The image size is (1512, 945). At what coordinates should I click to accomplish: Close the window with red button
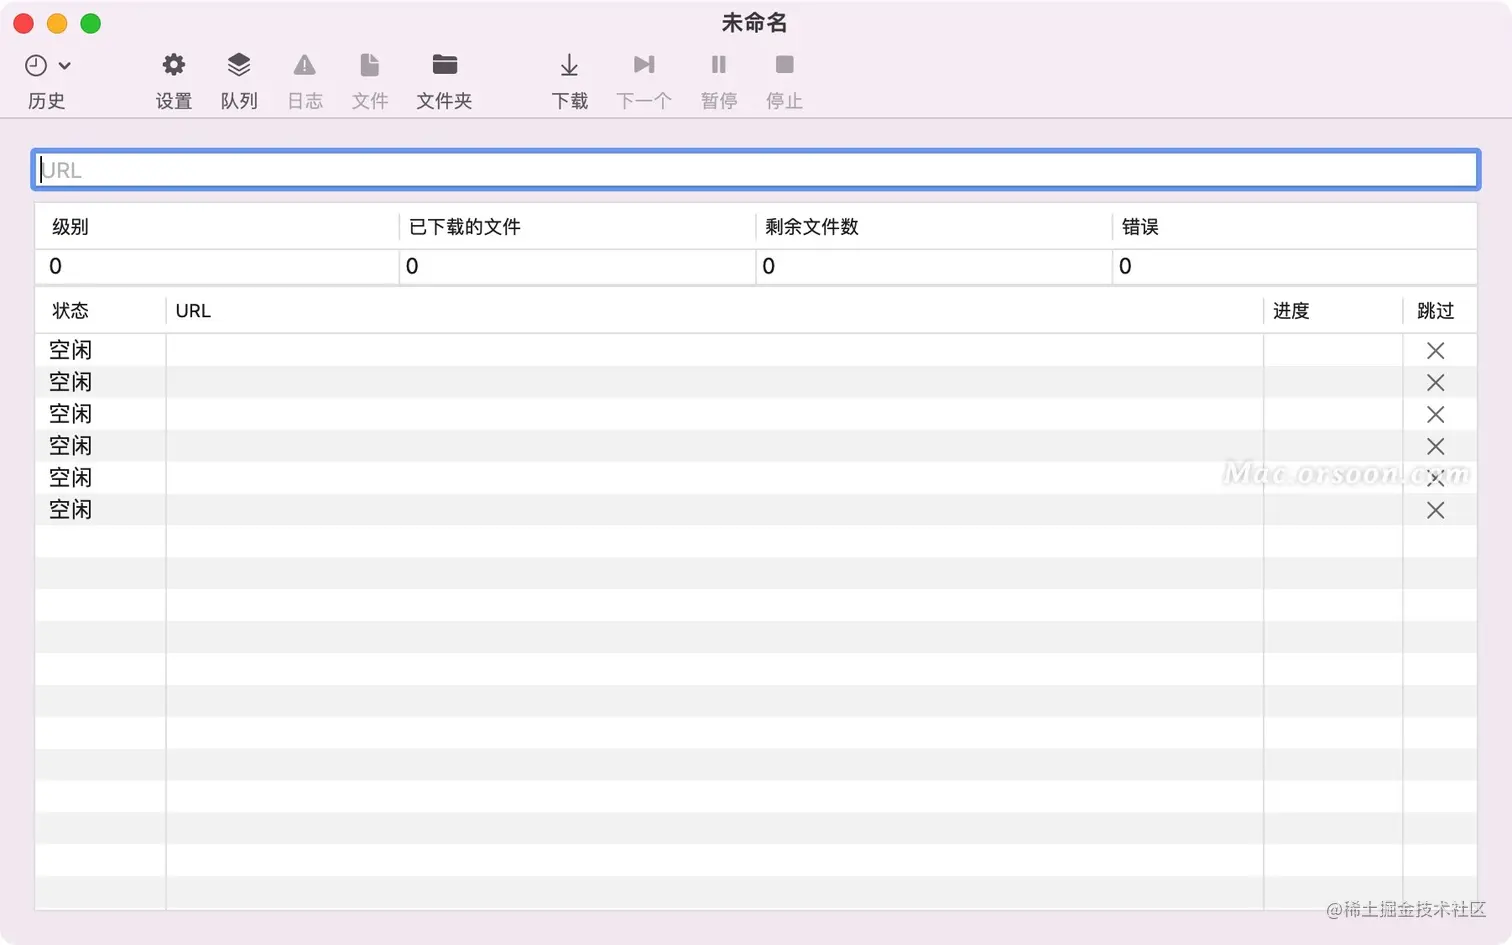click(x=24, y=24)
